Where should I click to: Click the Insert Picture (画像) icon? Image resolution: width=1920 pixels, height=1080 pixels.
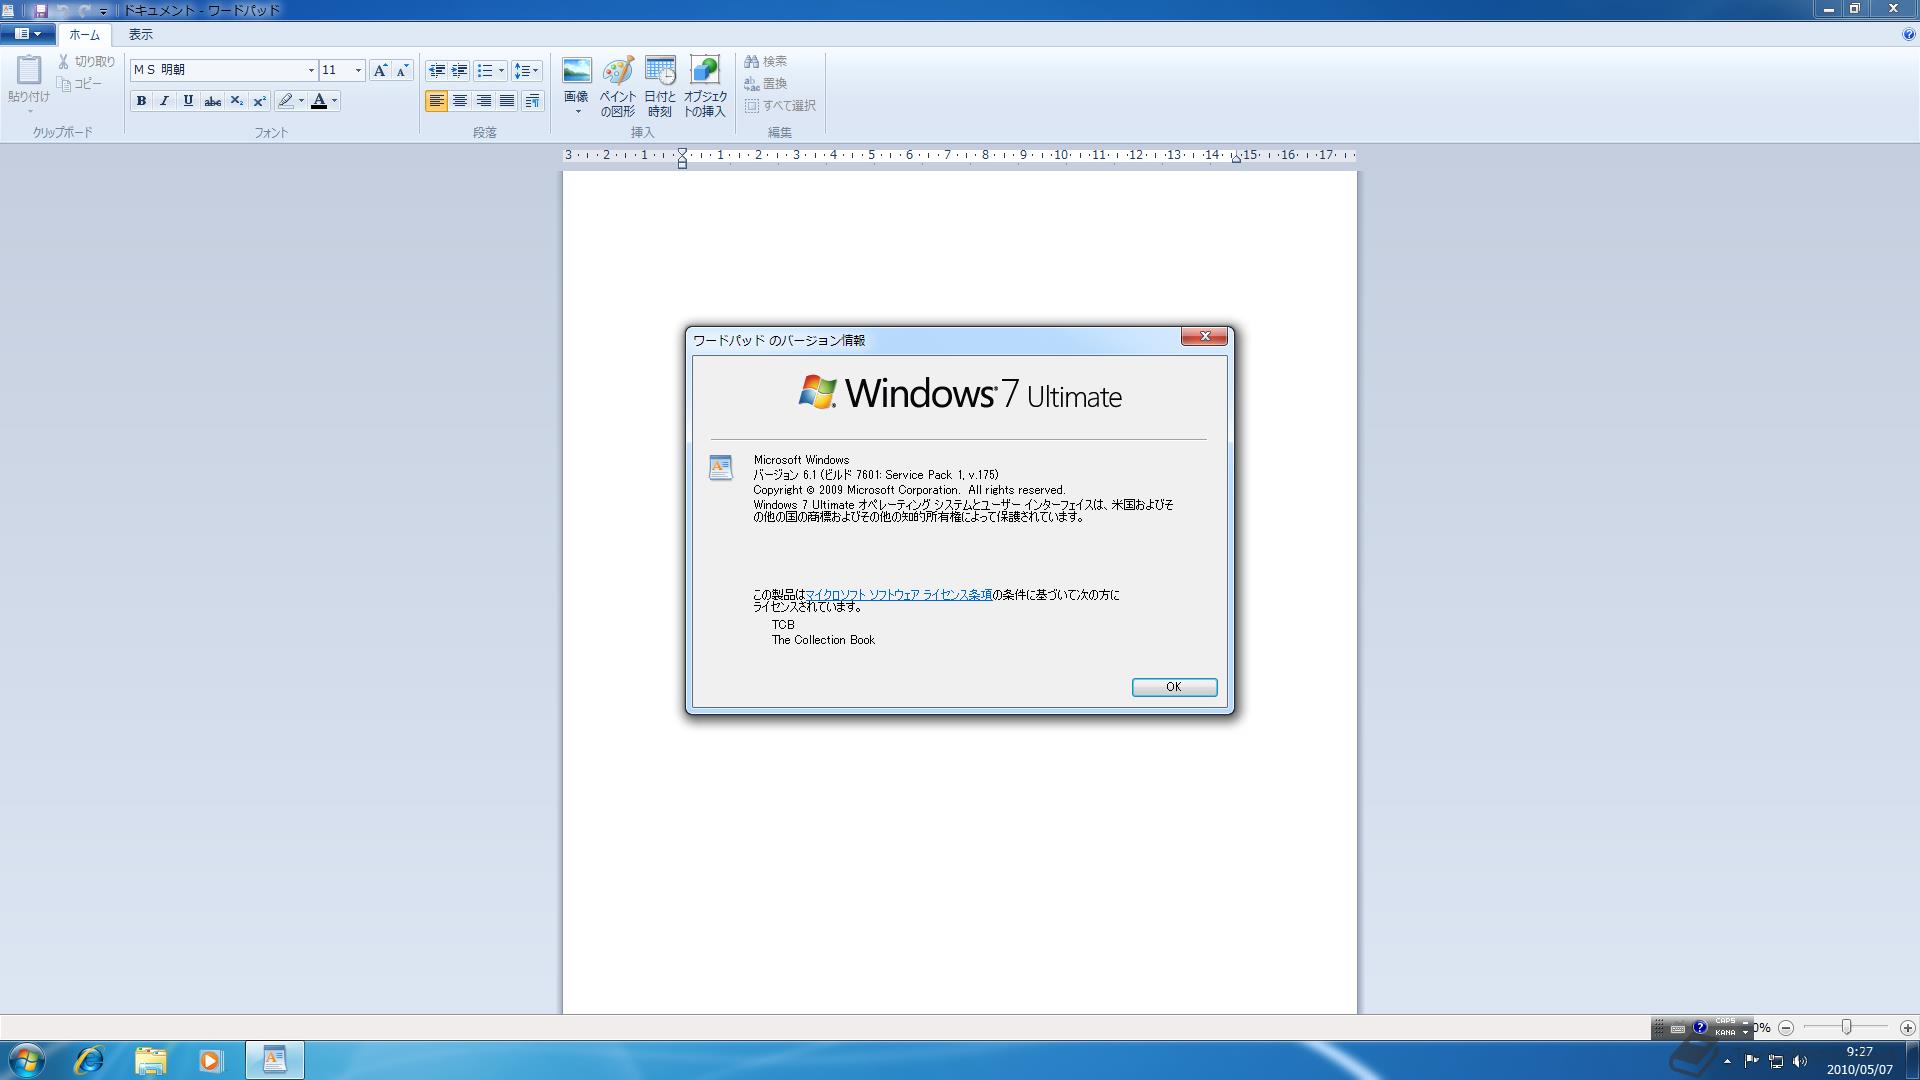point(577,71)
